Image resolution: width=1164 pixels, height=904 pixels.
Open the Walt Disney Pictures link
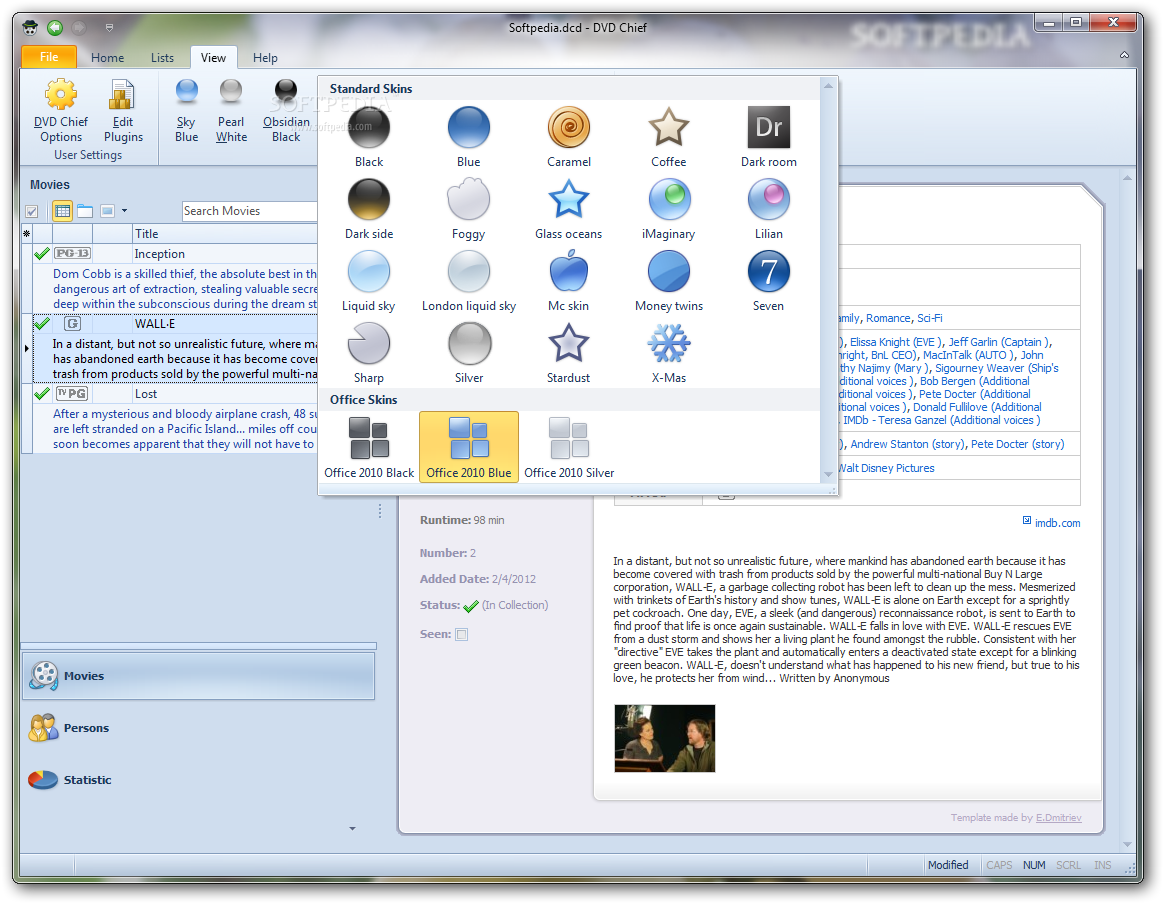tap(886, 468)
